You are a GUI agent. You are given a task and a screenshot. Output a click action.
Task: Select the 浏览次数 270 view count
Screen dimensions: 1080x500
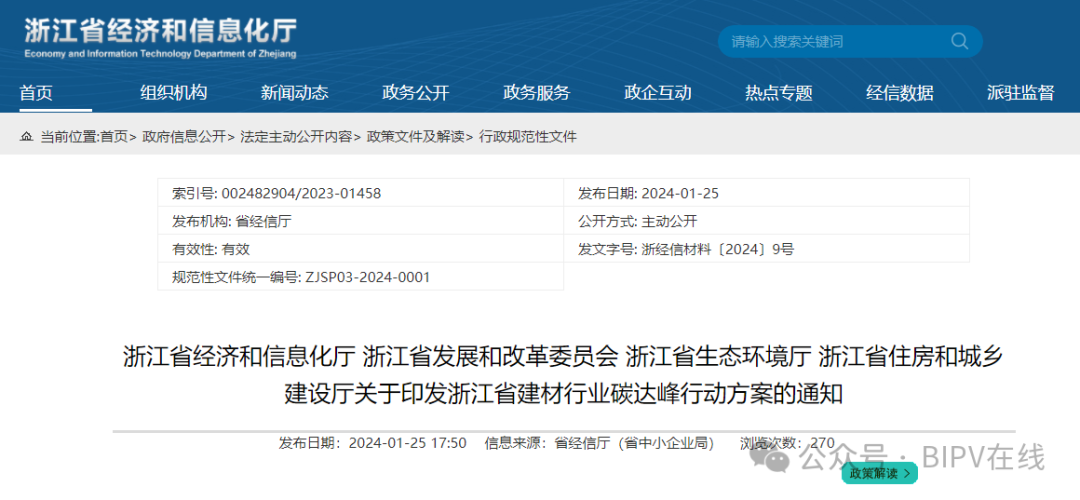(787, 443)
